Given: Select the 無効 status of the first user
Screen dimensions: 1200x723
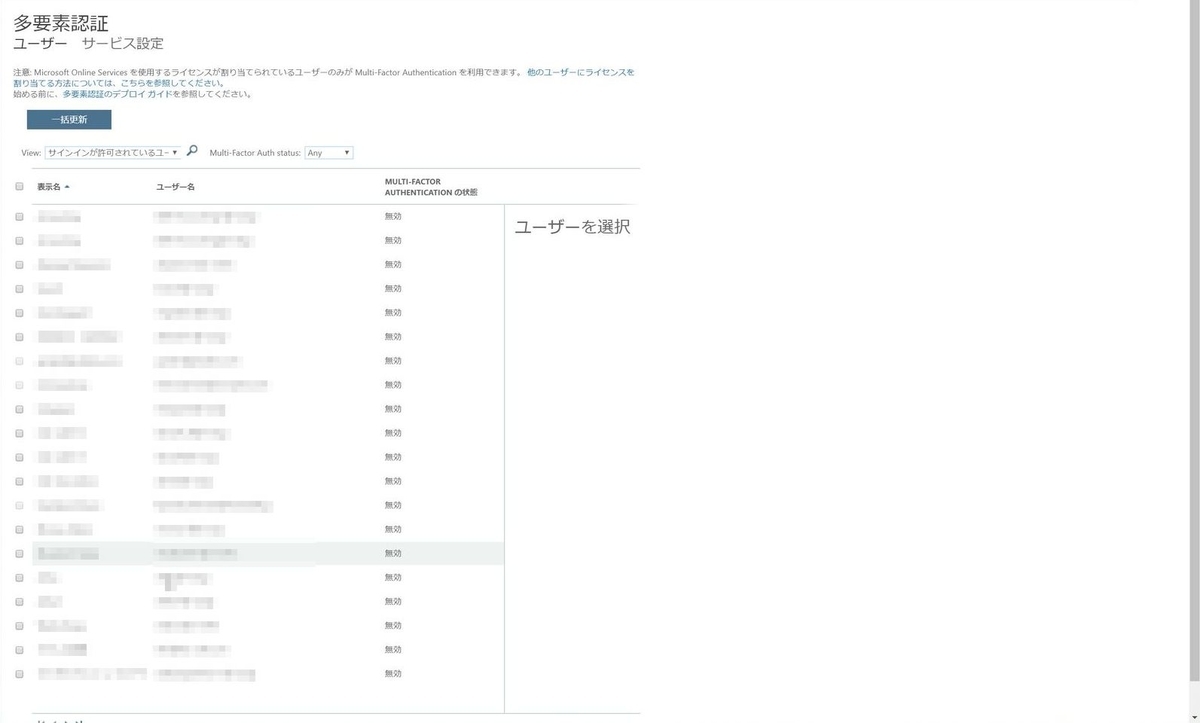Looking at the screenshot, I should (x=392, y=215).
